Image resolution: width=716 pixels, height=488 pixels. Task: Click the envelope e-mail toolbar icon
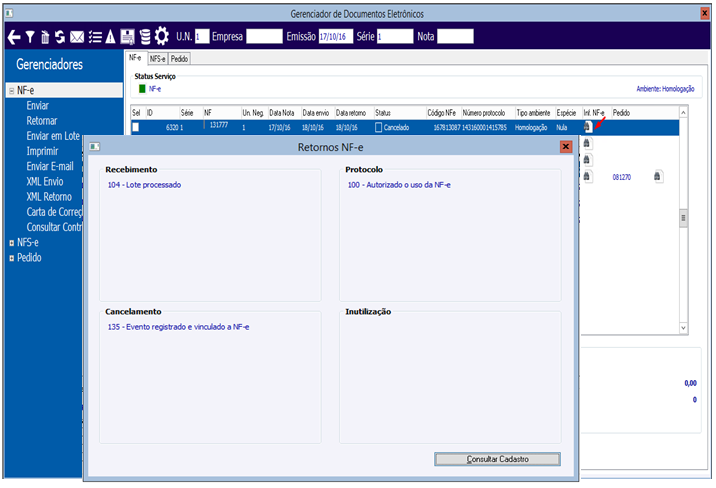(x=77, y=37)
